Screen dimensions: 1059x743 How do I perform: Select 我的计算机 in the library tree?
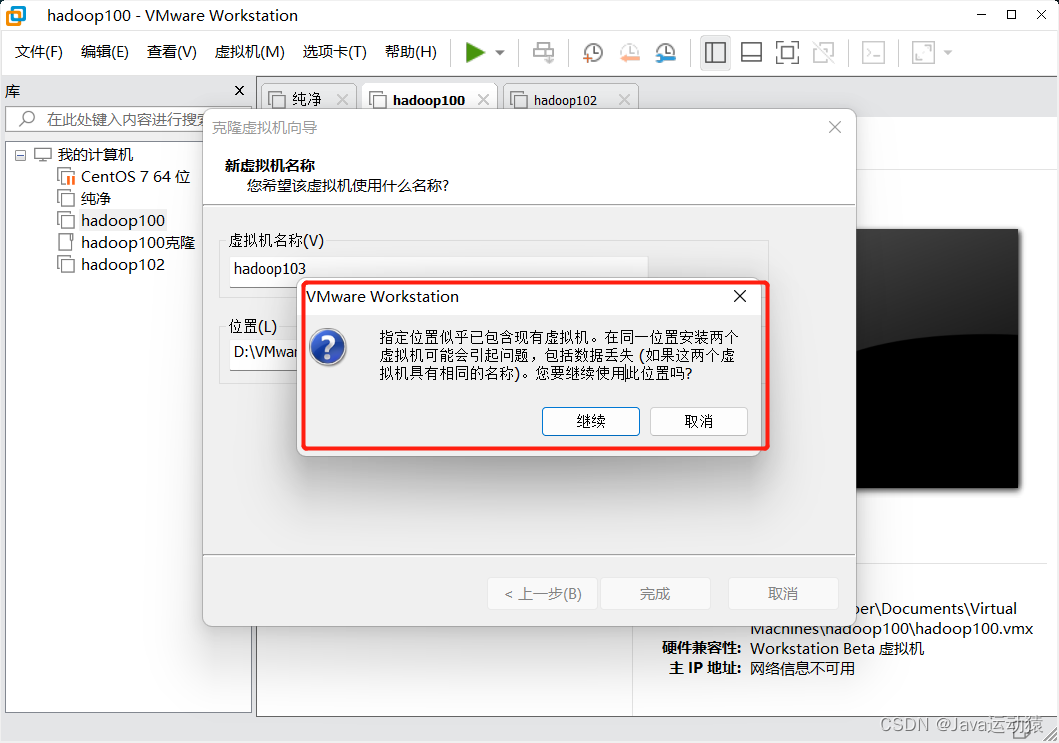(95, 155)
